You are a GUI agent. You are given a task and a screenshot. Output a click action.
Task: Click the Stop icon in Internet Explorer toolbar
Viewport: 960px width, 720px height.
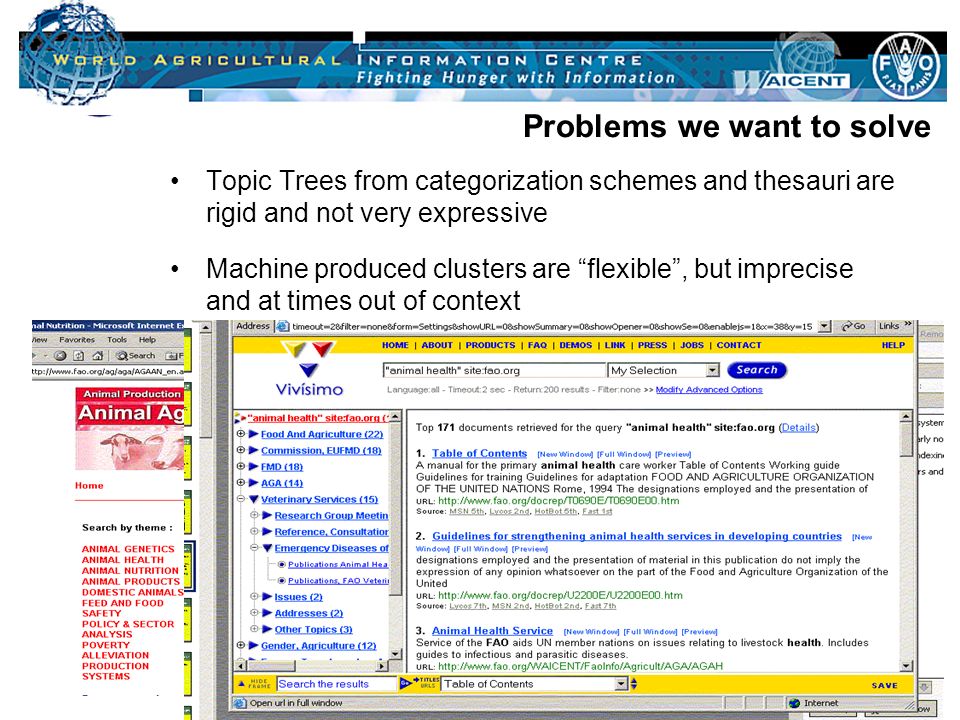tap(60, 356)
